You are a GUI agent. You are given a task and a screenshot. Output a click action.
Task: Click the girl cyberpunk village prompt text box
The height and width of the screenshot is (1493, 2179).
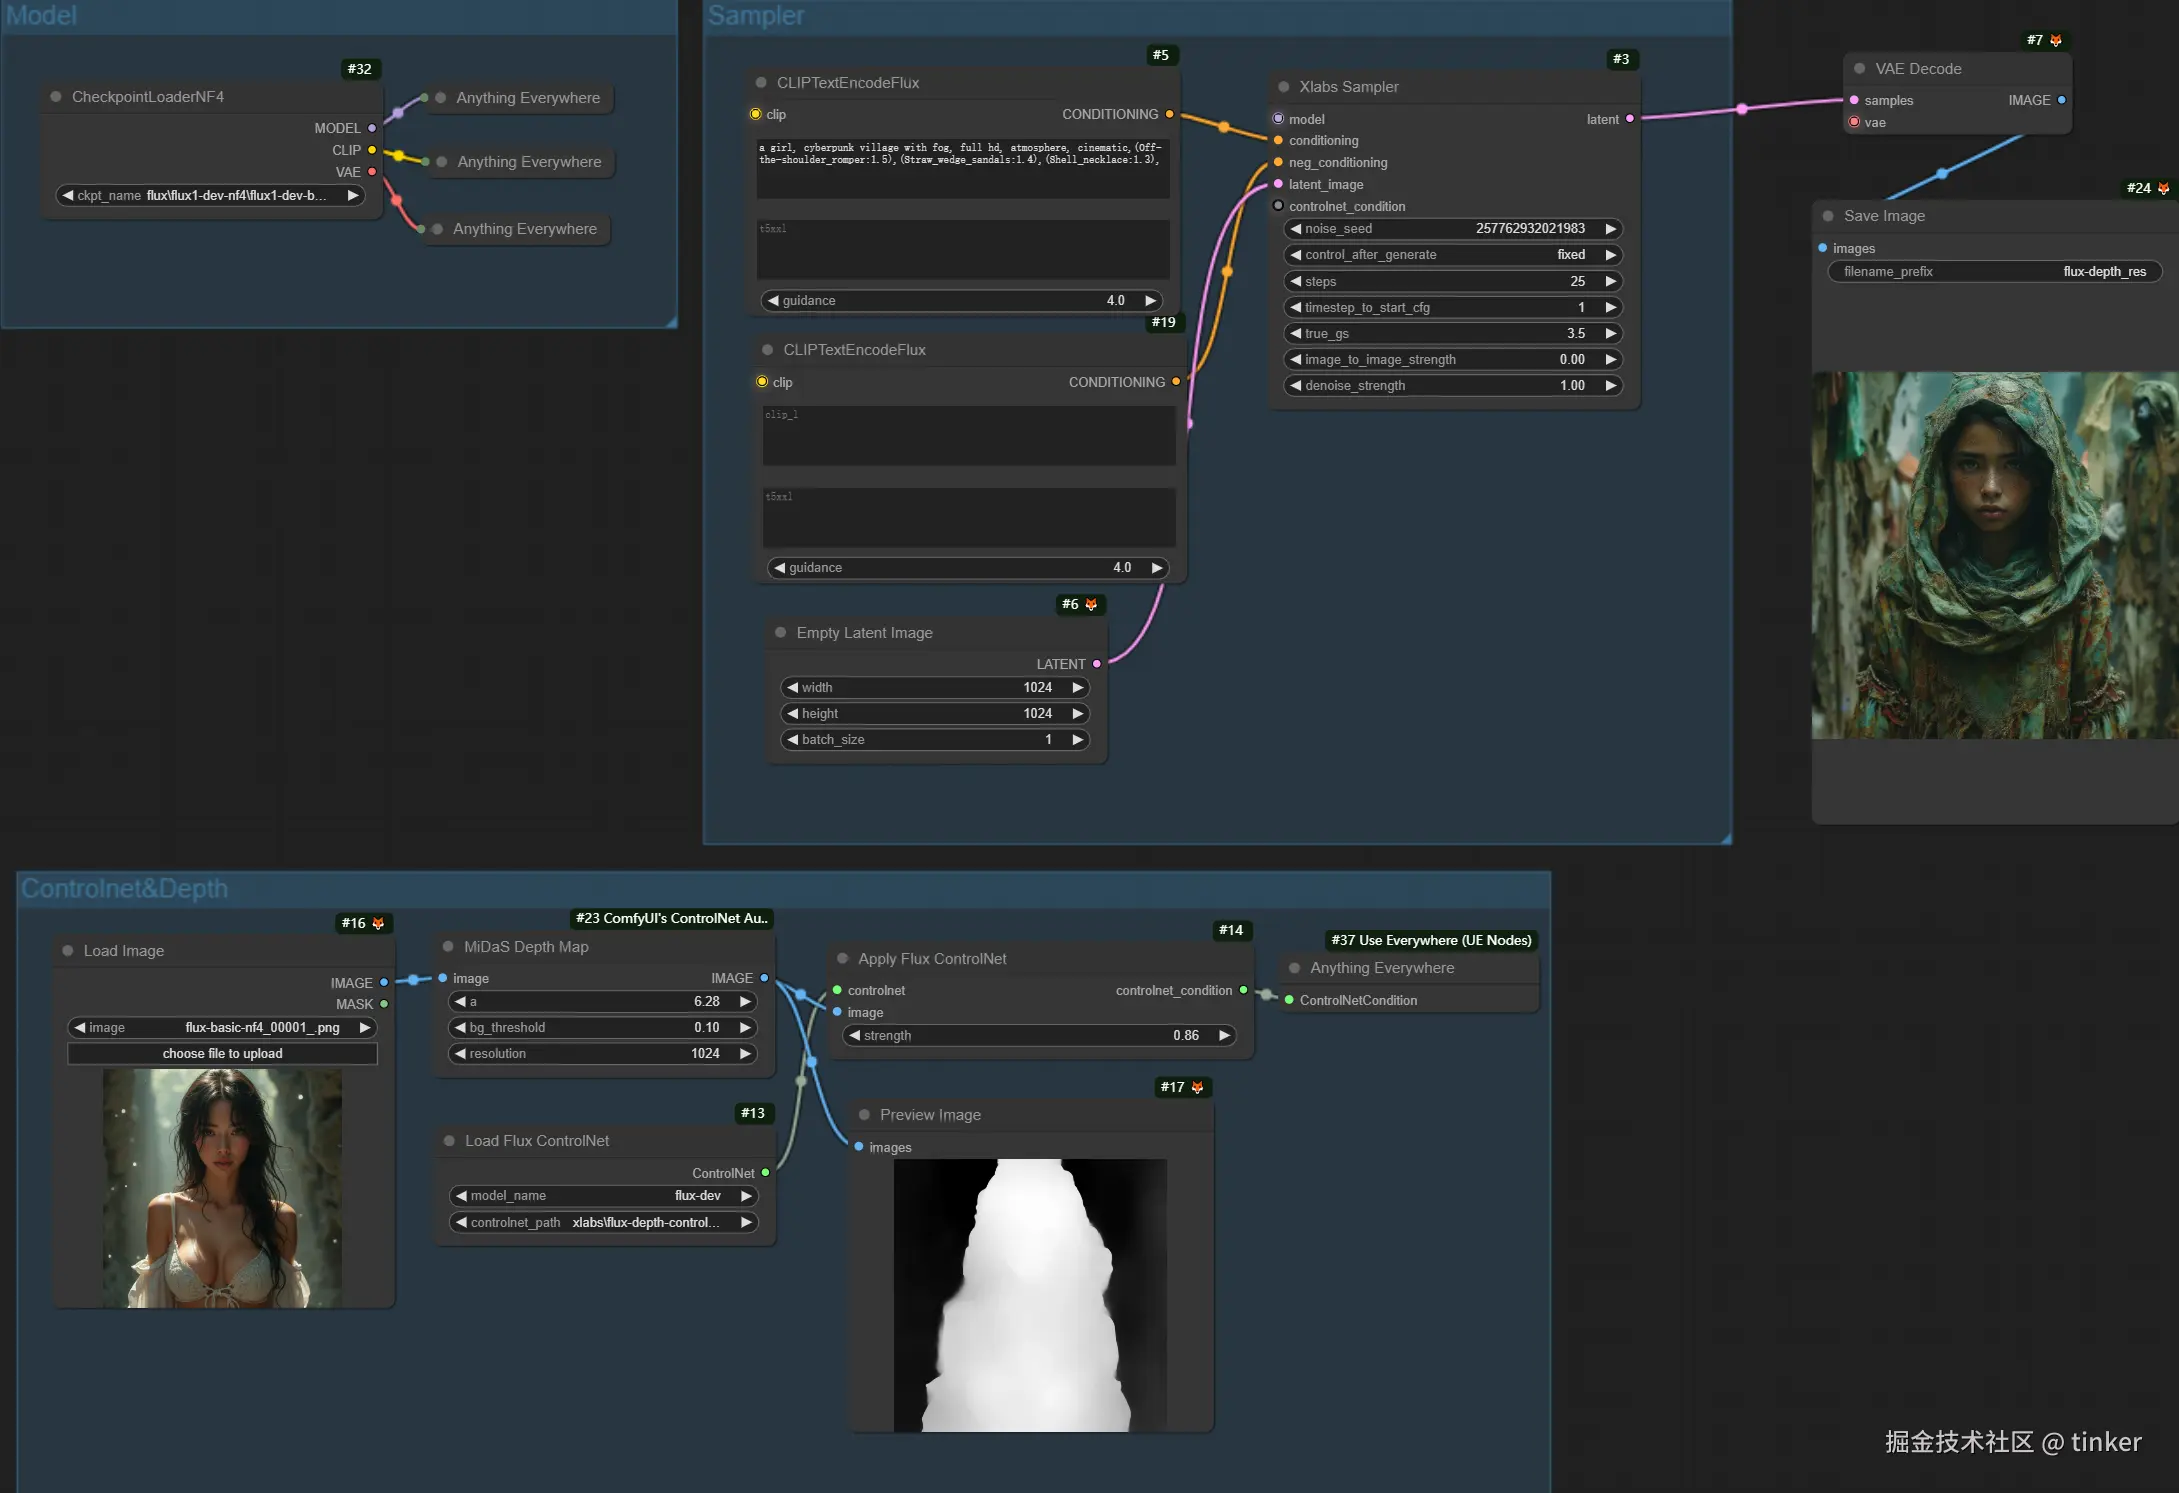961,166
